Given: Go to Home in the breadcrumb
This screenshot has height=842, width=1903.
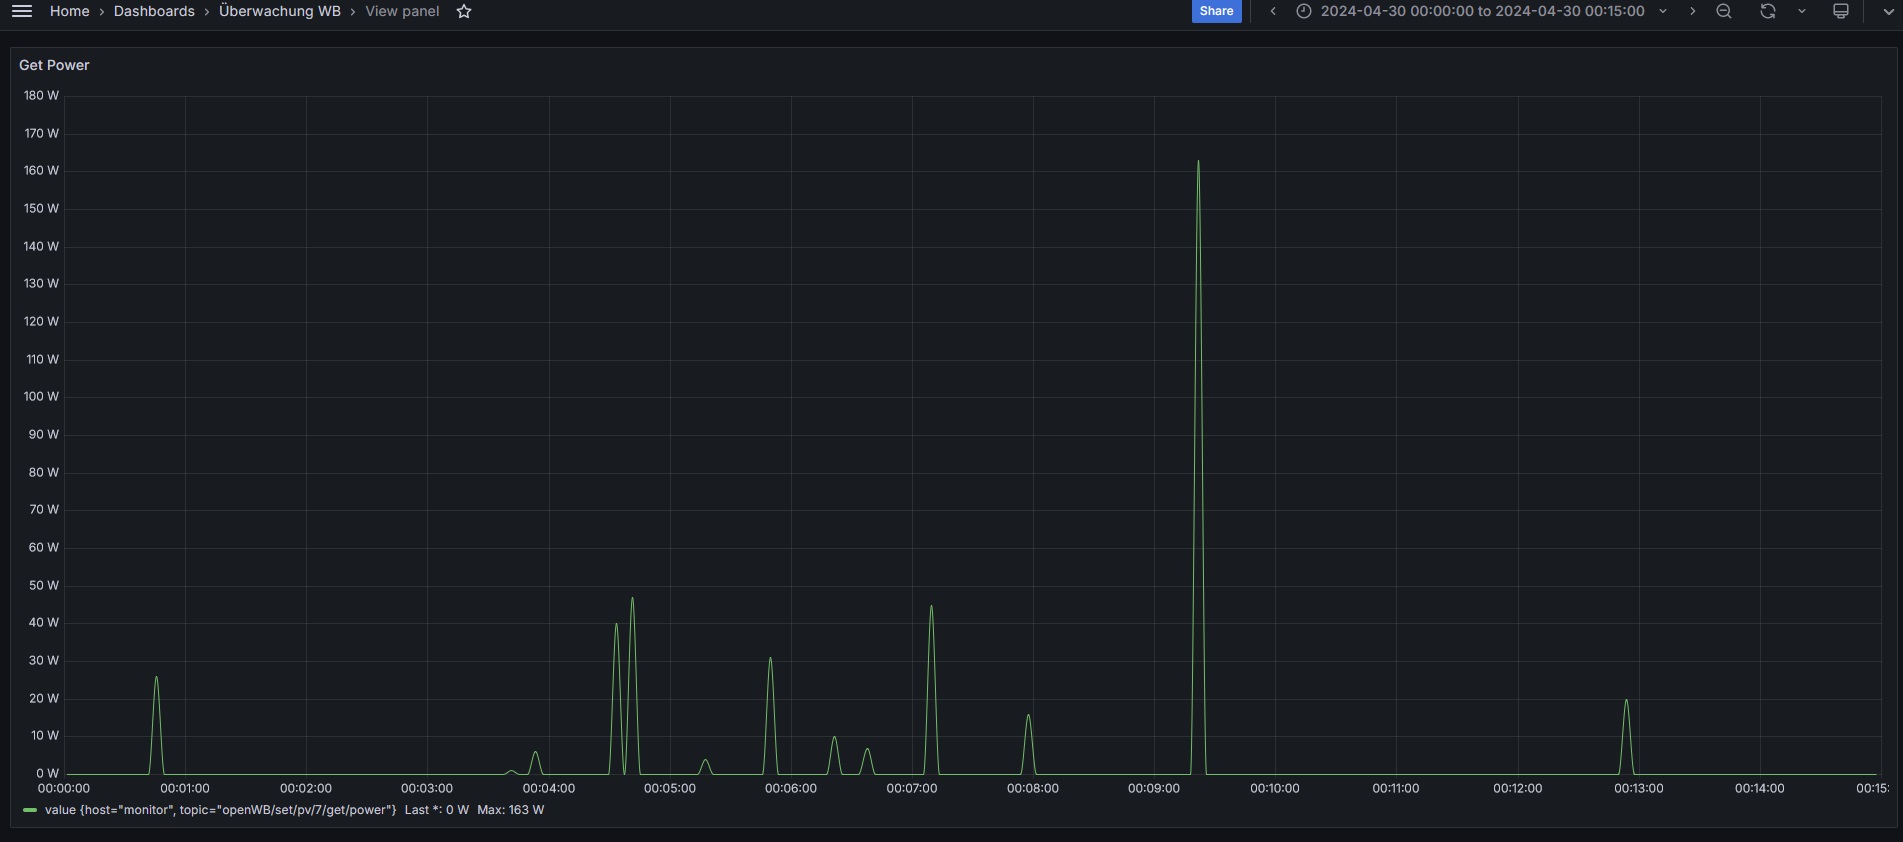Looking at the screenshot, I should [69, 11].
